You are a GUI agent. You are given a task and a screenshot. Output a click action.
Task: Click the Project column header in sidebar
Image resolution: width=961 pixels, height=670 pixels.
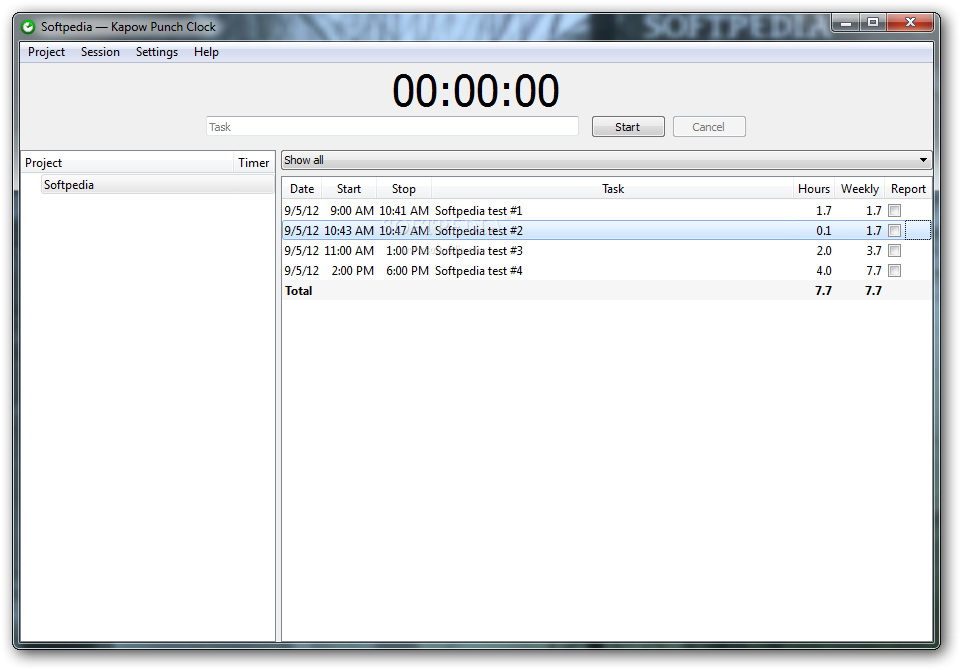pyautogui.click(x=127, y=162)
